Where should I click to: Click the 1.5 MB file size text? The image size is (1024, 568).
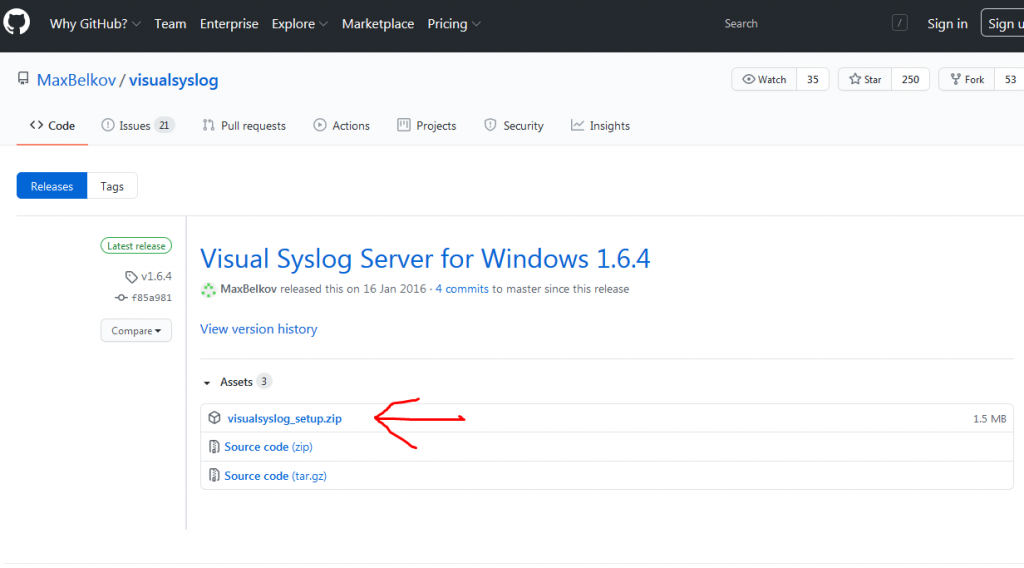989,418
